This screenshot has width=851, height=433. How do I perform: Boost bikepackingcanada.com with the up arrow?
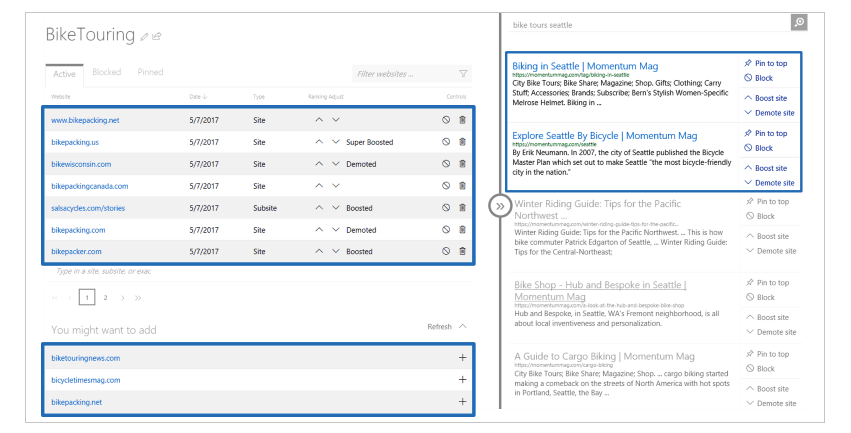coord(320,186)
